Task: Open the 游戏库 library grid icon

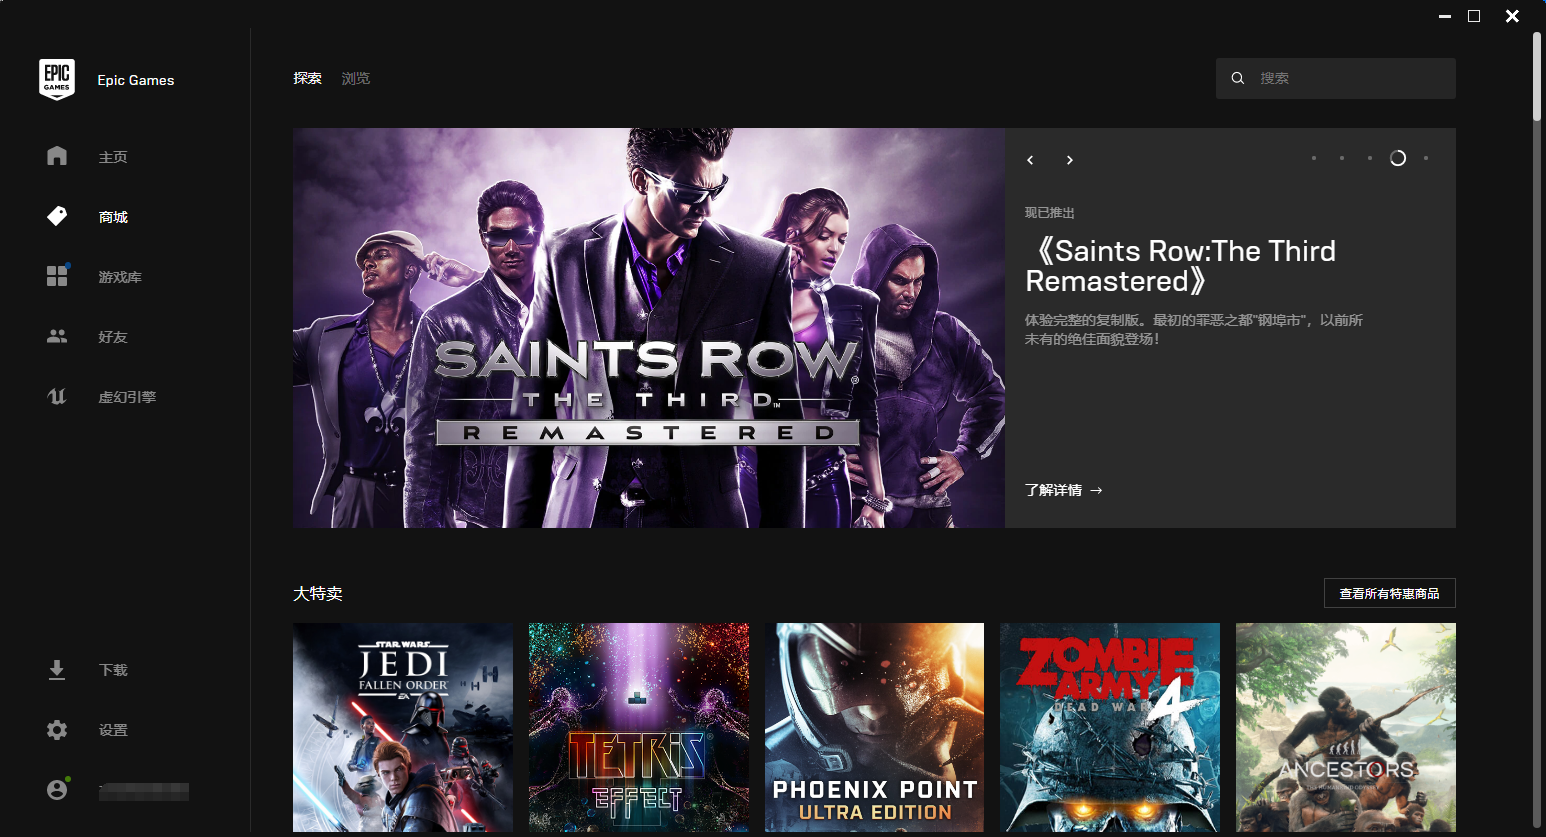Action: (57, 276)
